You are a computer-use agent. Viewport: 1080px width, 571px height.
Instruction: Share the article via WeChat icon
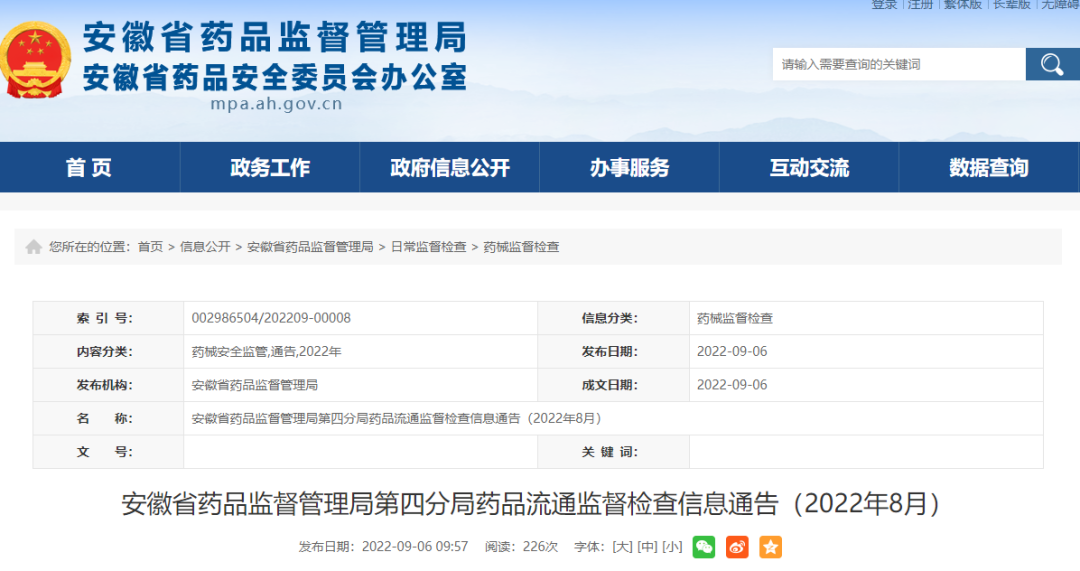(x=704, y=547)
